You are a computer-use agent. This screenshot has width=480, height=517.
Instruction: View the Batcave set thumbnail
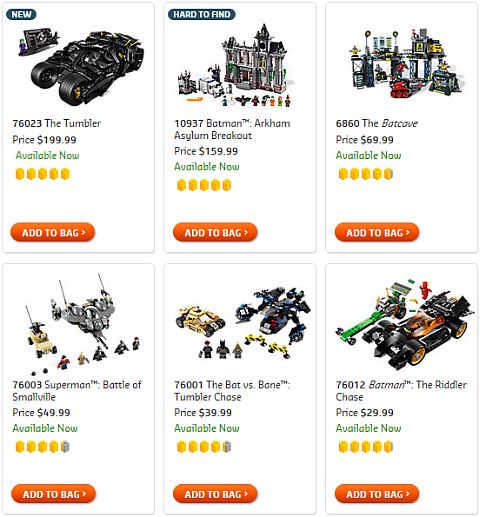[405, 63]
